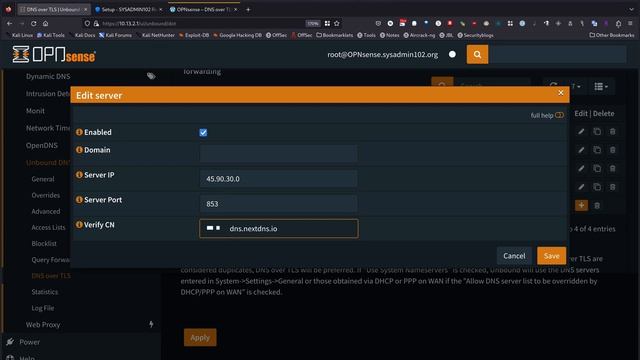Screen dimensions: 640x360
Task: Save the server settings
Action: click(x=551, y=256)
